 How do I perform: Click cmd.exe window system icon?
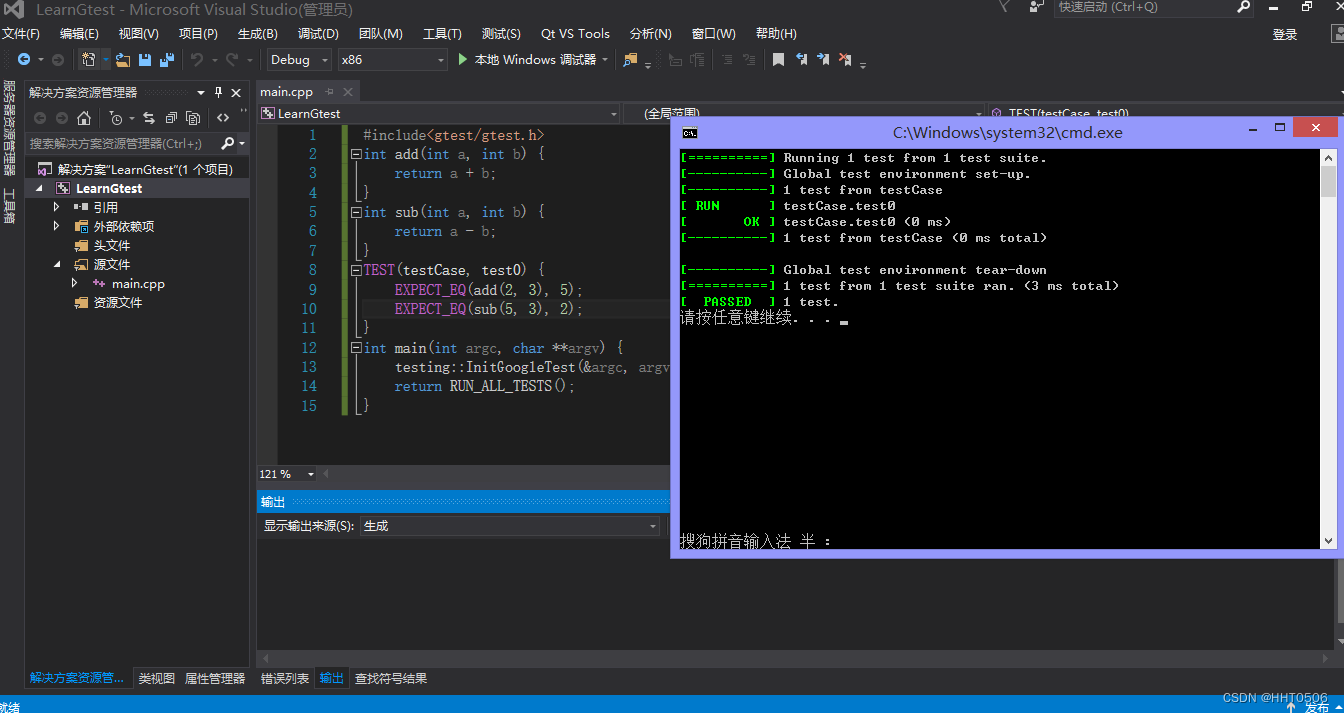tap(689, 132)
